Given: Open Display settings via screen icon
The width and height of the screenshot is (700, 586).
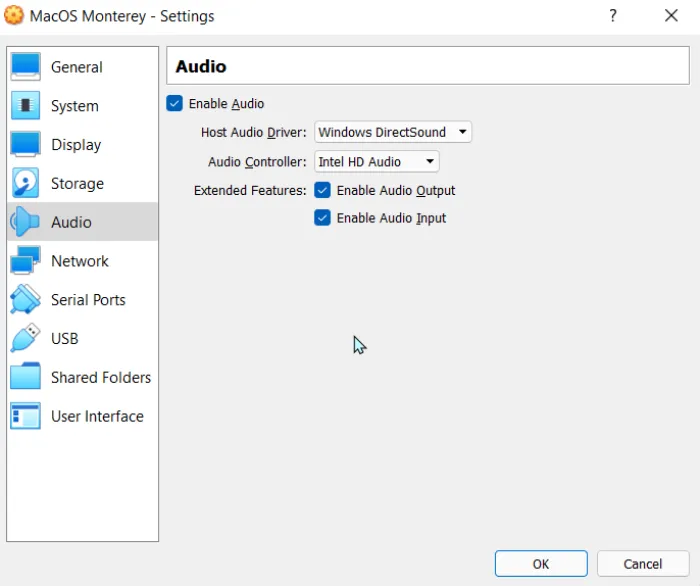Looking at the screenshot, I should [25, 145].
